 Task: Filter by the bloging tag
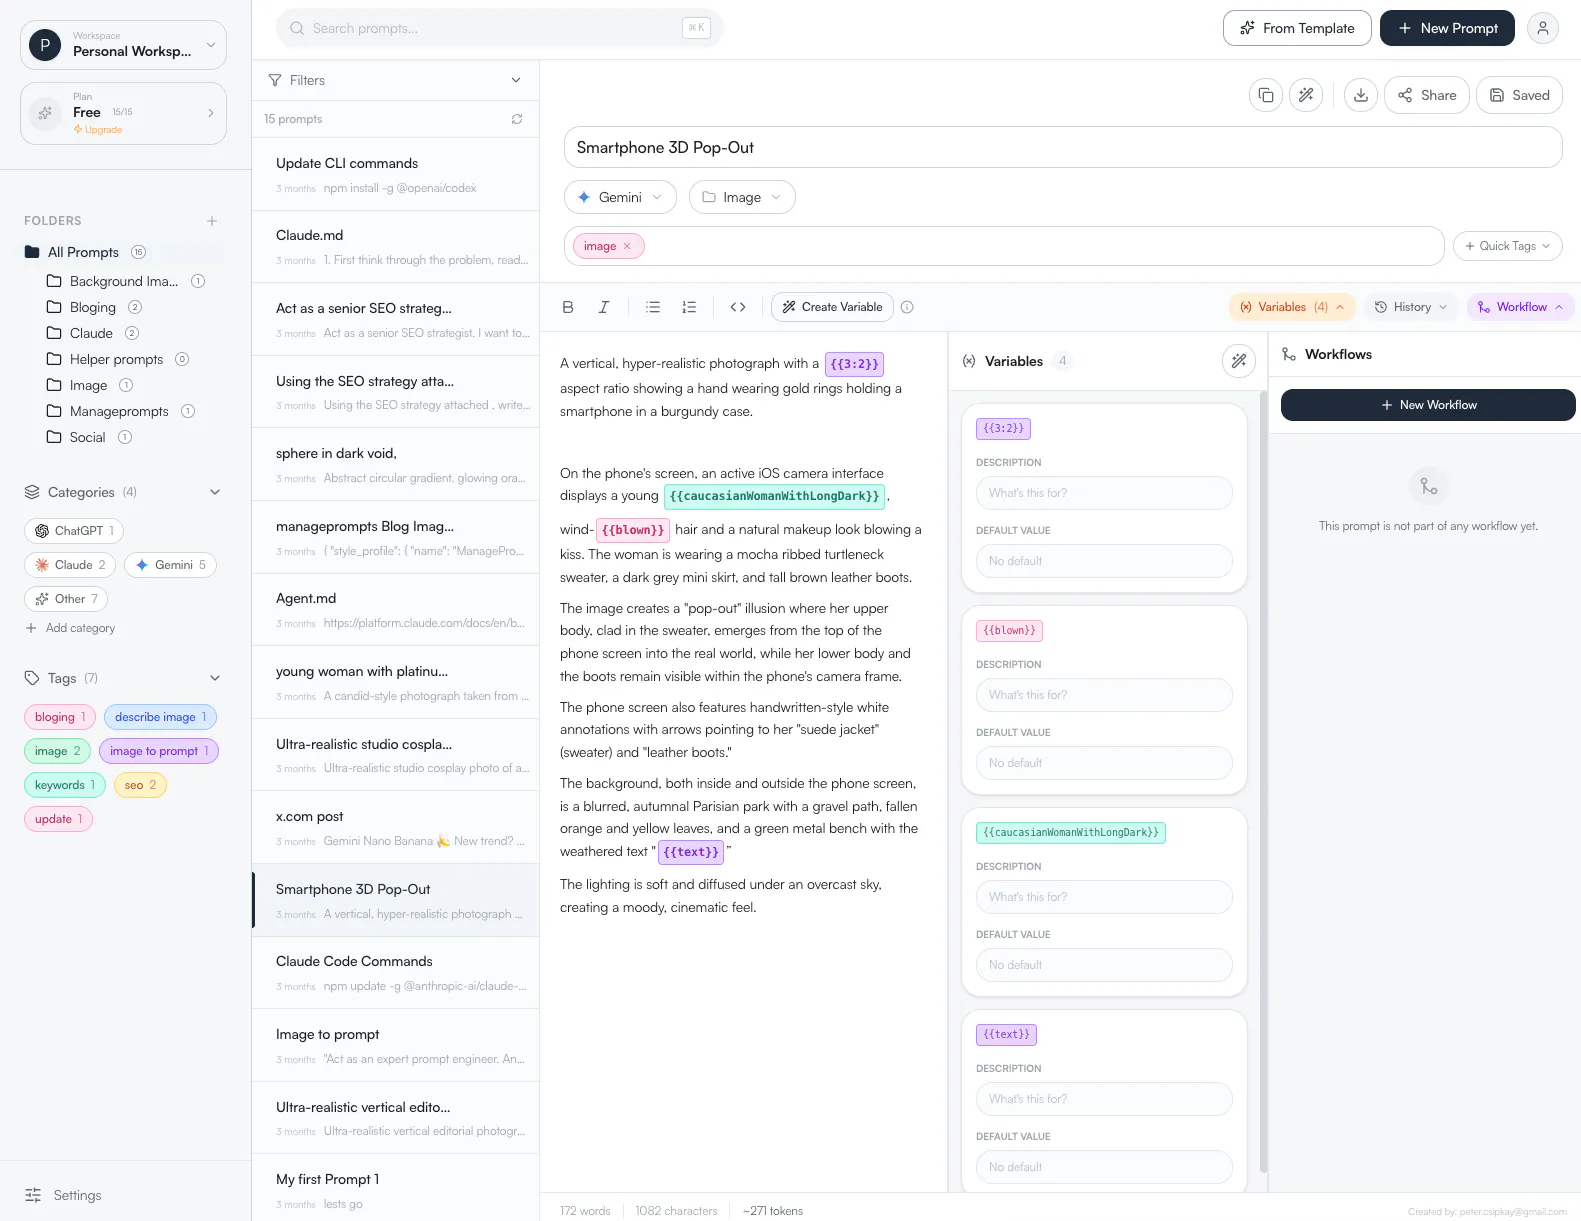(60, 717)
